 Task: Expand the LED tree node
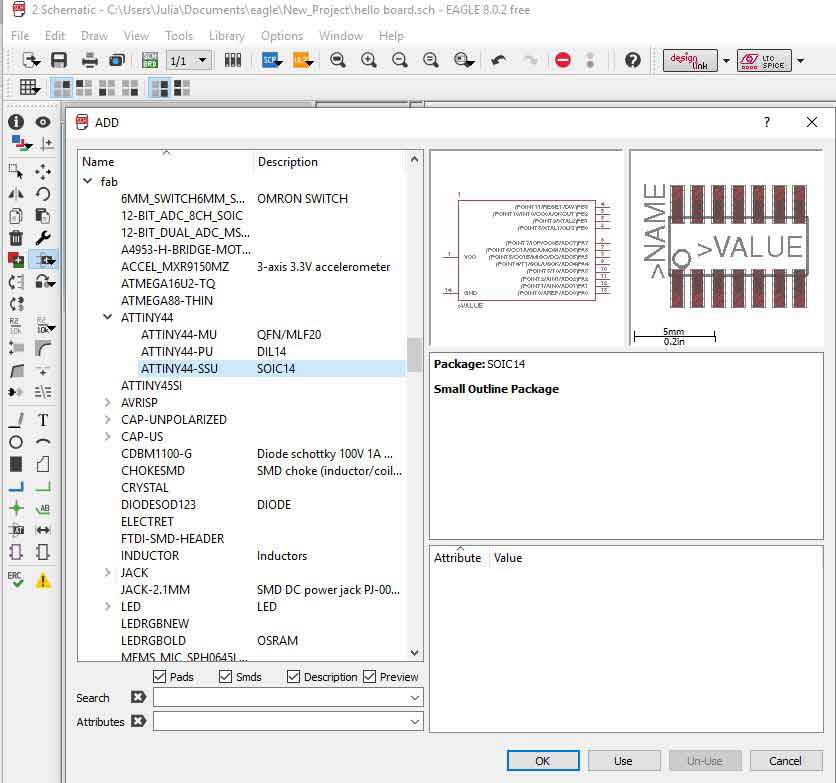pyautogui.click(x=108, y=606)
